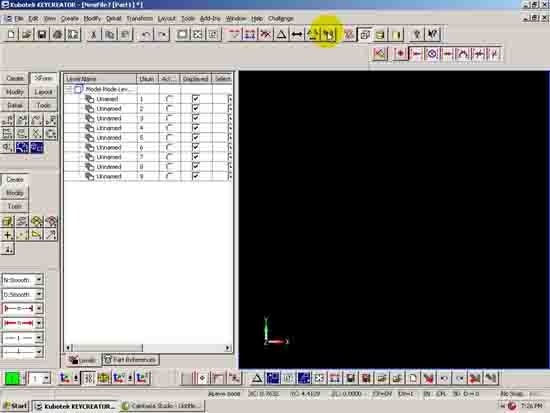Screen dimensions: 550x413
Task: Click the circle center snap icon
Action: tap(432, 54)
